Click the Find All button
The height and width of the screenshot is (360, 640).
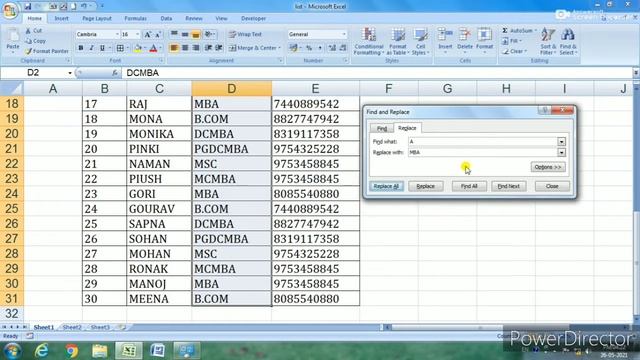point(469,186)
